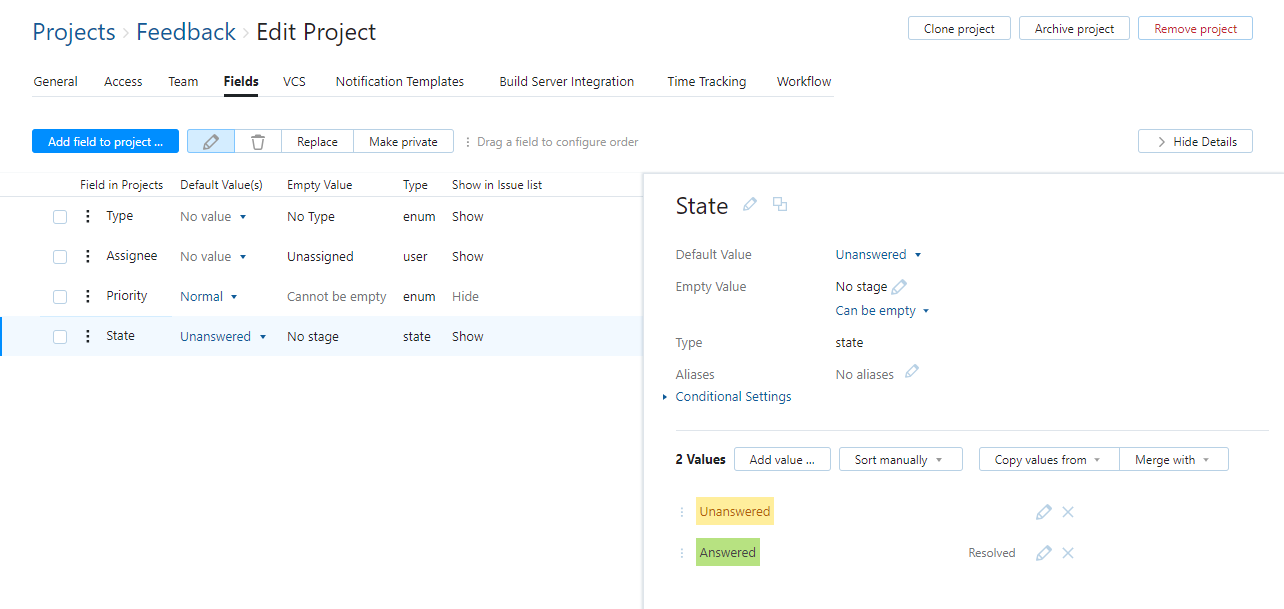Screen dimensions: 1284x609
Task: Click the yellow Unanswered value color tag
Action: (735, 512)
